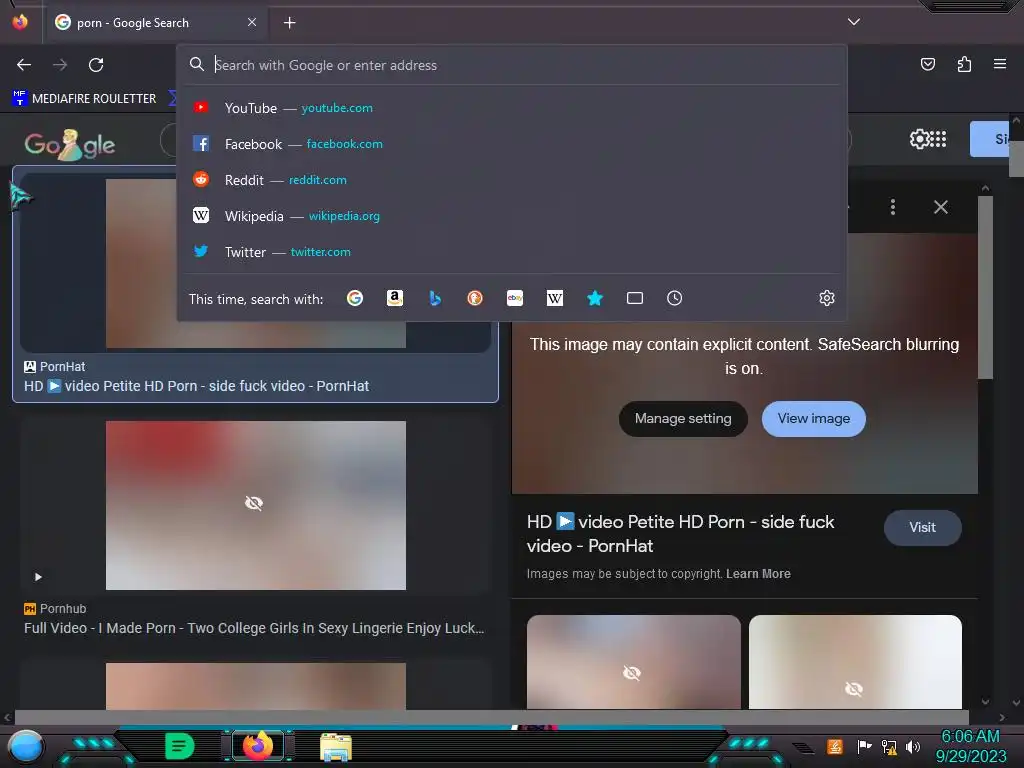
Task: Open Google quick settings gear icon
Action: tap(919, 138)
